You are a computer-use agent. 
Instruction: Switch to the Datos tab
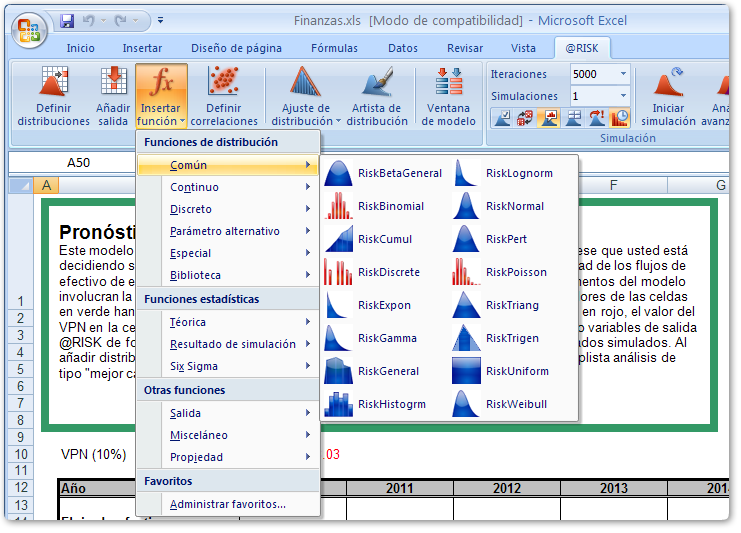coord(403,48)
